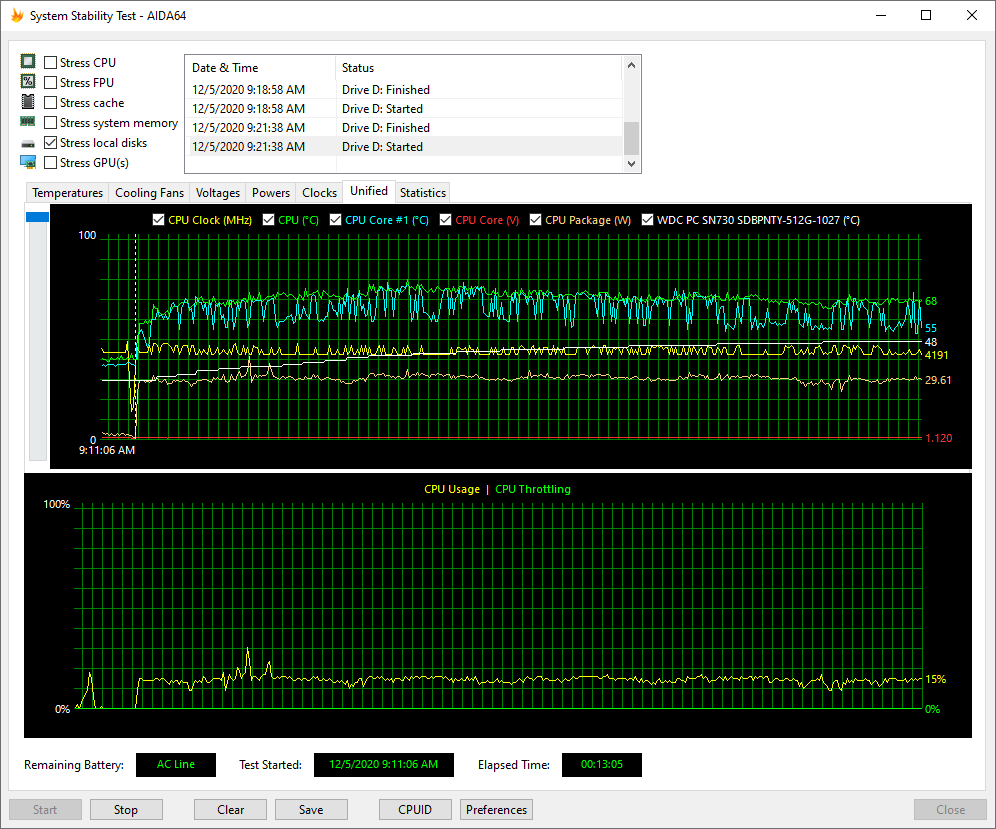Uncheck the Stress local disks option
This screenshot has width=996, height=829.
[51, 143]
